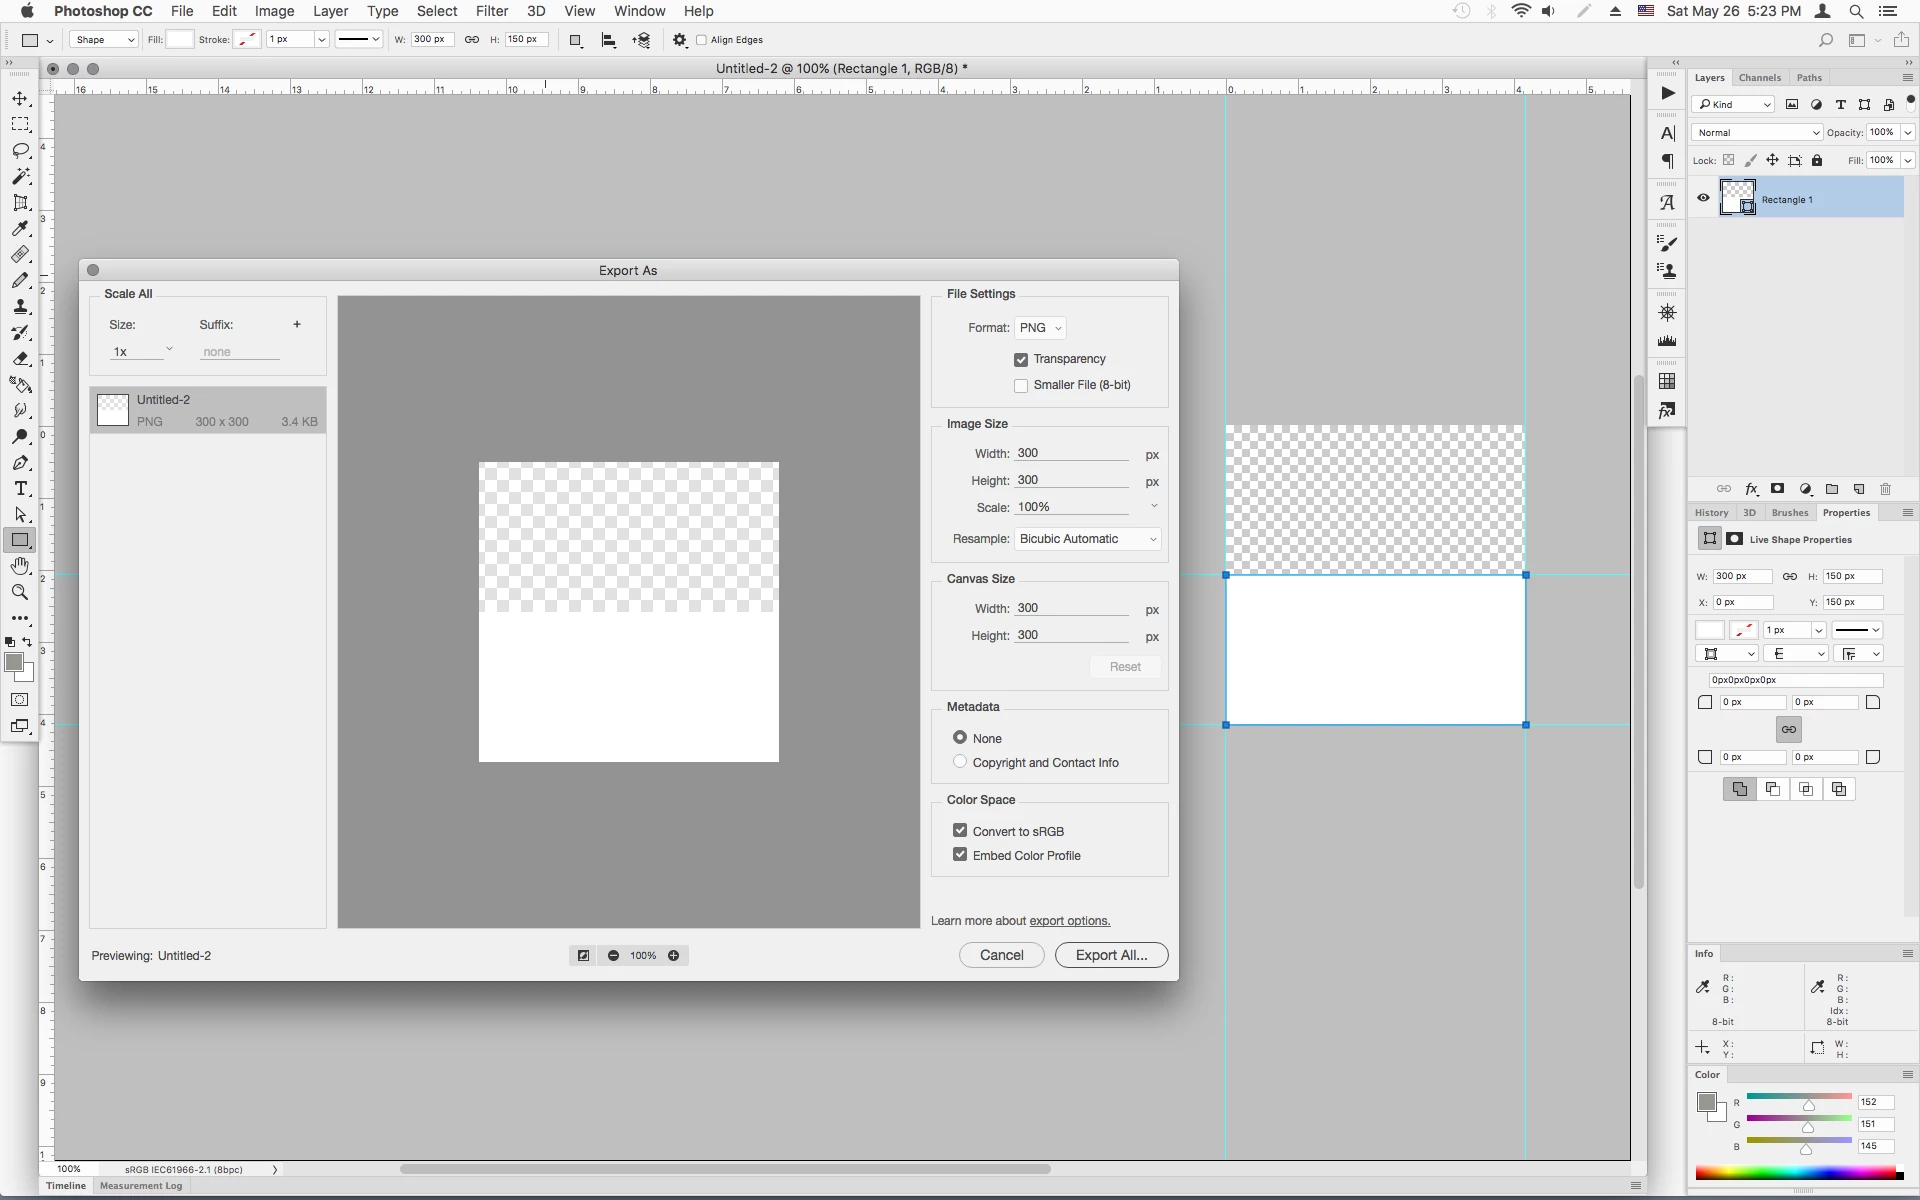Select the Eyedropper tool

pyautogui.click(x=20, y=229)
